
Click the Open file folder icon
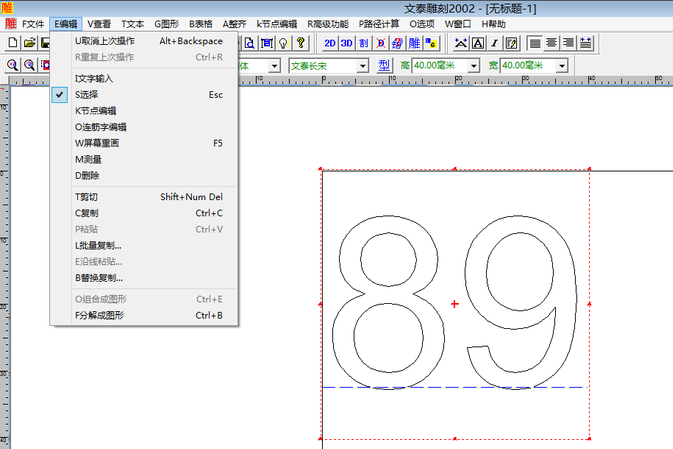[x=29, y=43]
